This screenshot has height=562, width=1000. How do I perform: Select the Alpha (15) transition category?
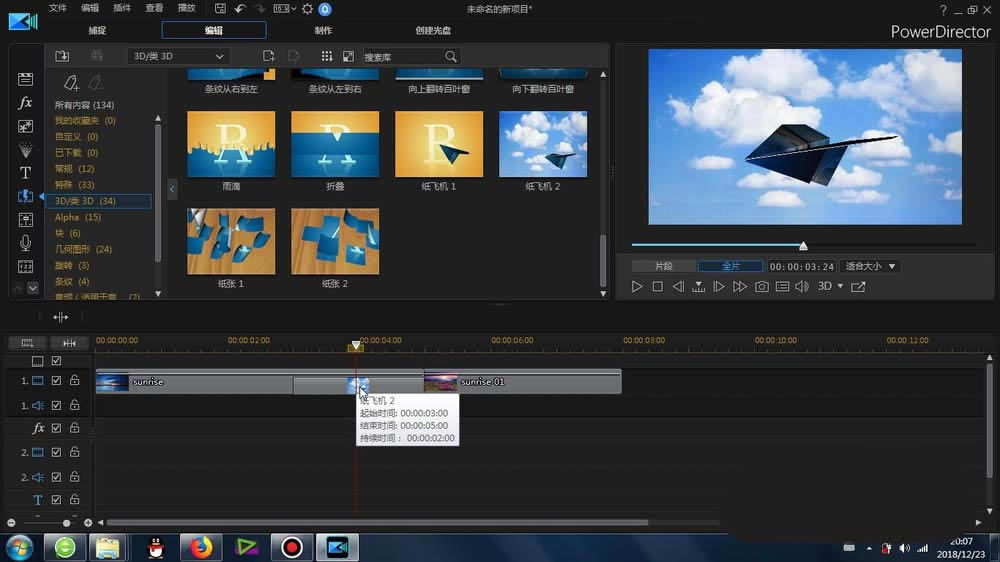pos(78,217)
